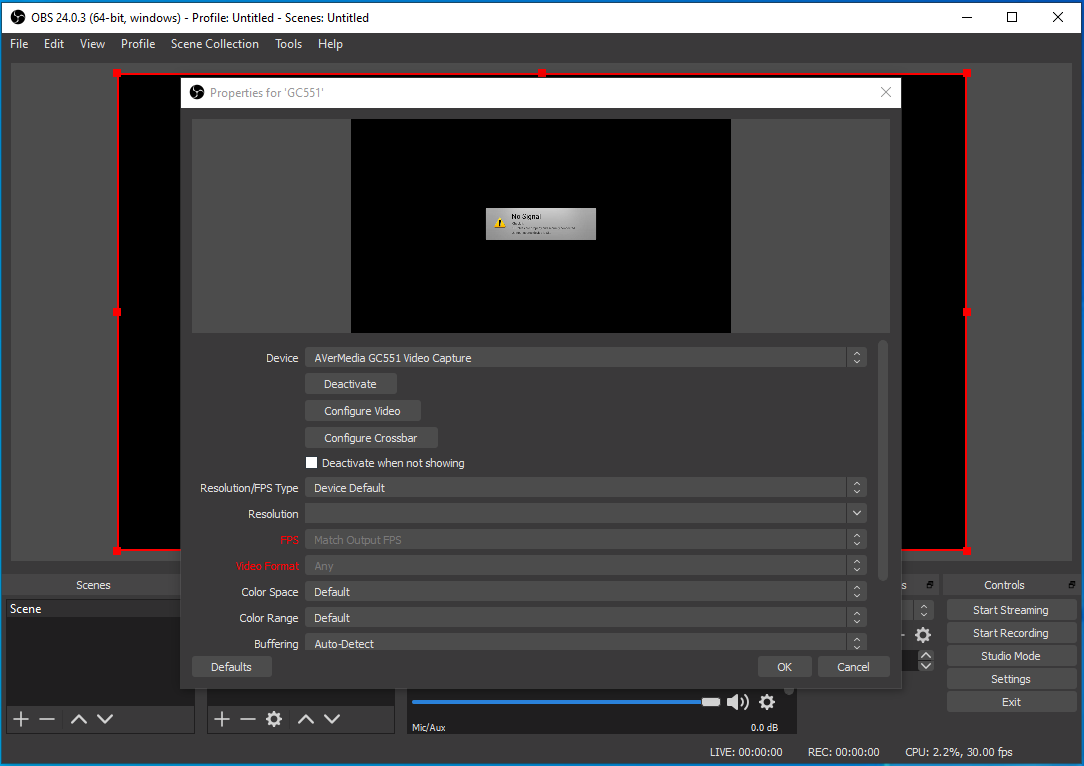Confirm properties with OK button
Screen dimensions: 1084x766
point(784,666)
